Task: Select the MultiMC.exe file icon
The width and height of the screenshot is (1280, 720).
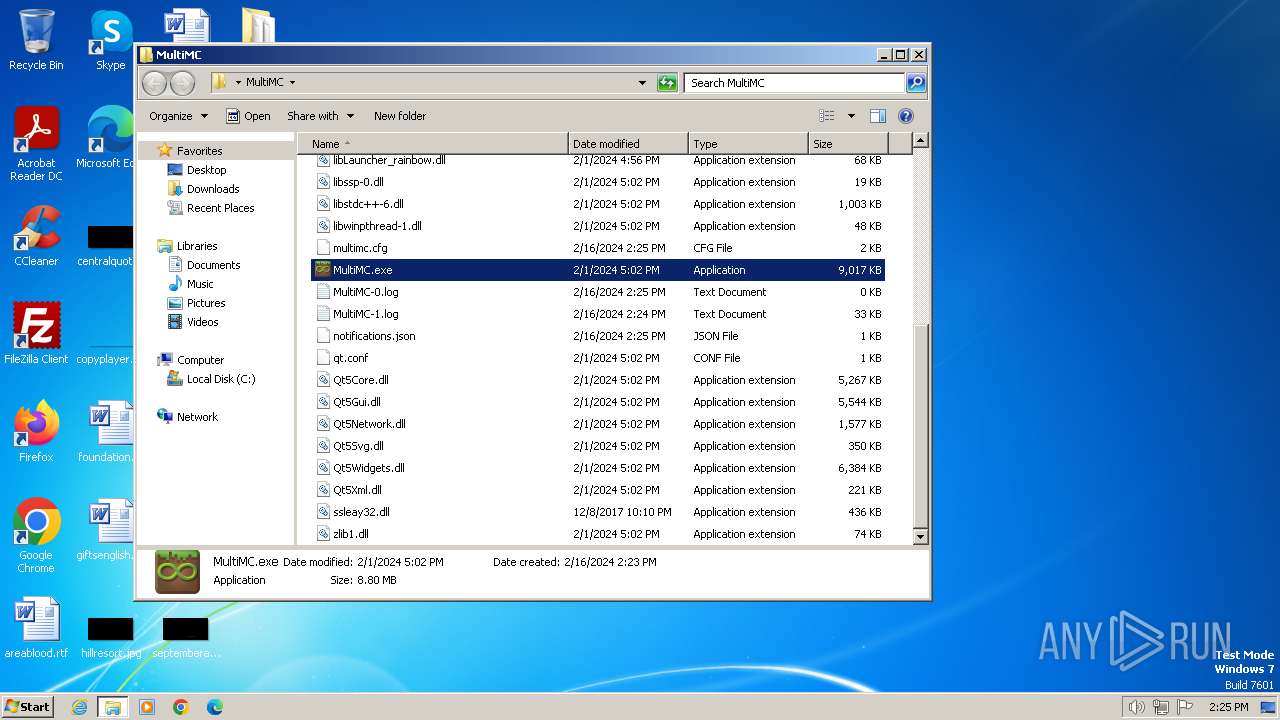Action: tap(323, 270)
